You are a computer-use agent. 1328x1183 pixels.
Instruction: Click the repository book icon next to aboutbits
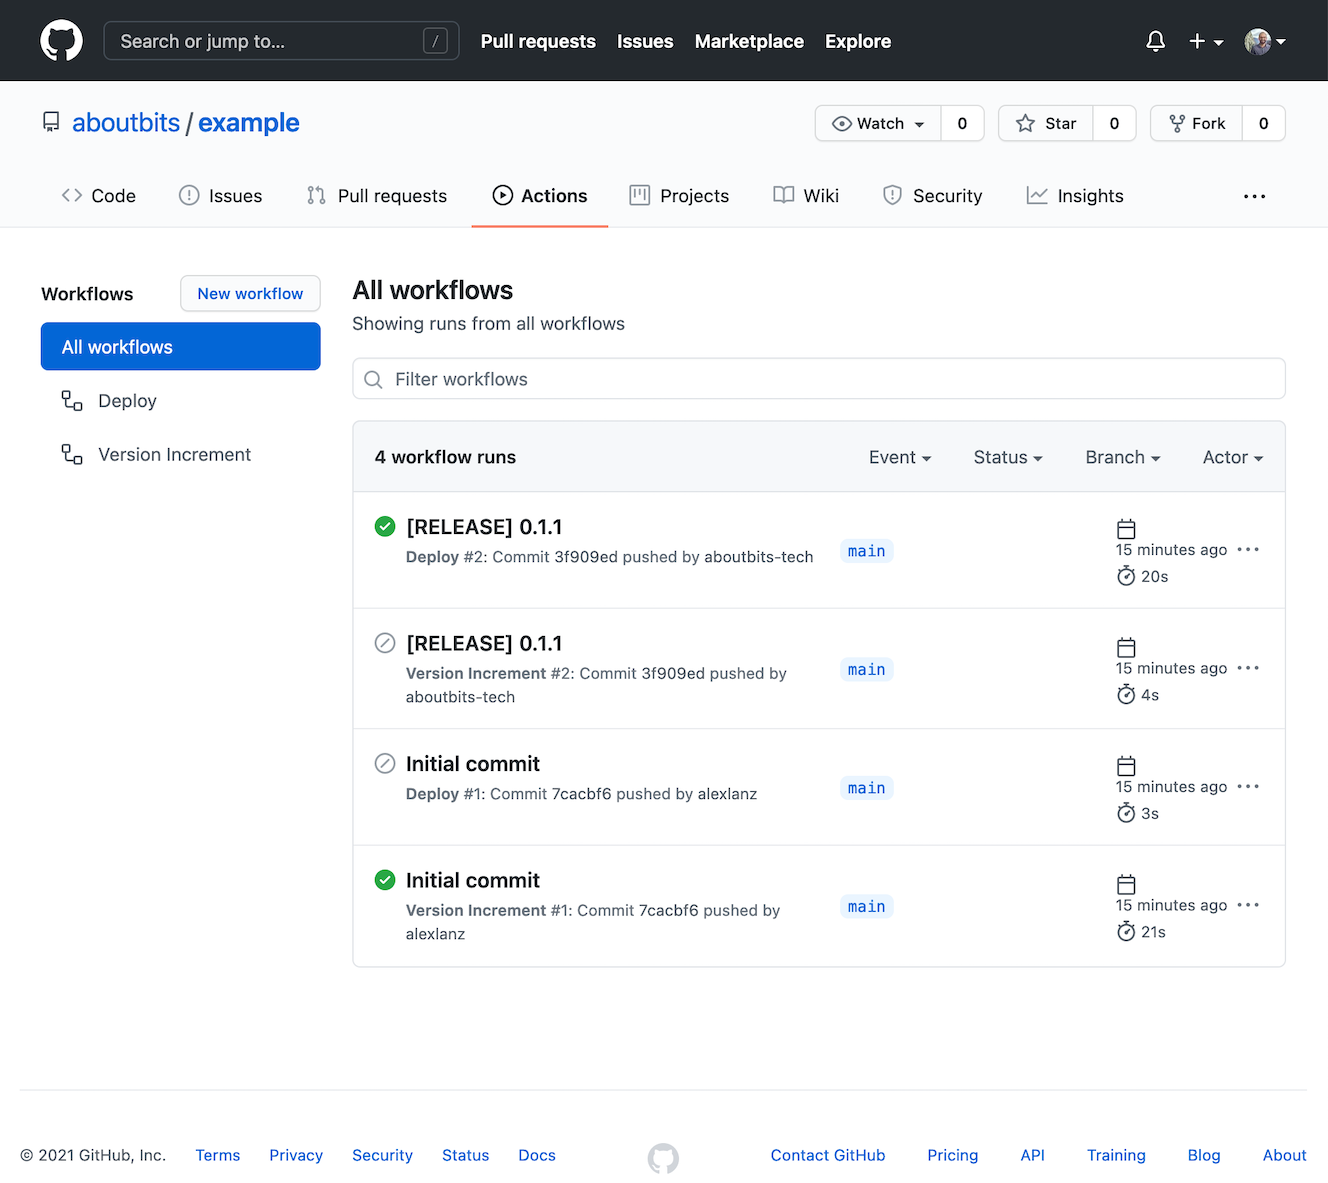(x=51, y=121)
